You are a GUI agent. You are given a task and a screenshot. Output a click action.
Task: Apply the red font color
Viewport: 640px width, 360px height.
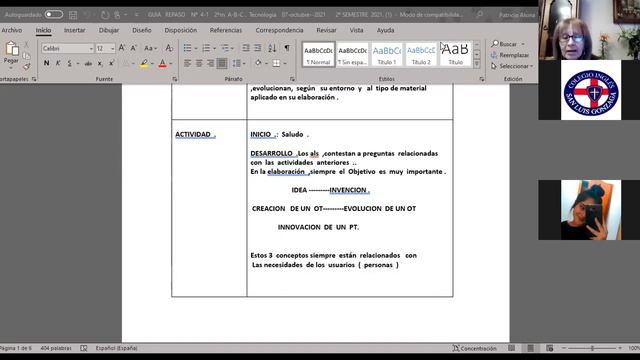pos(162,63)
